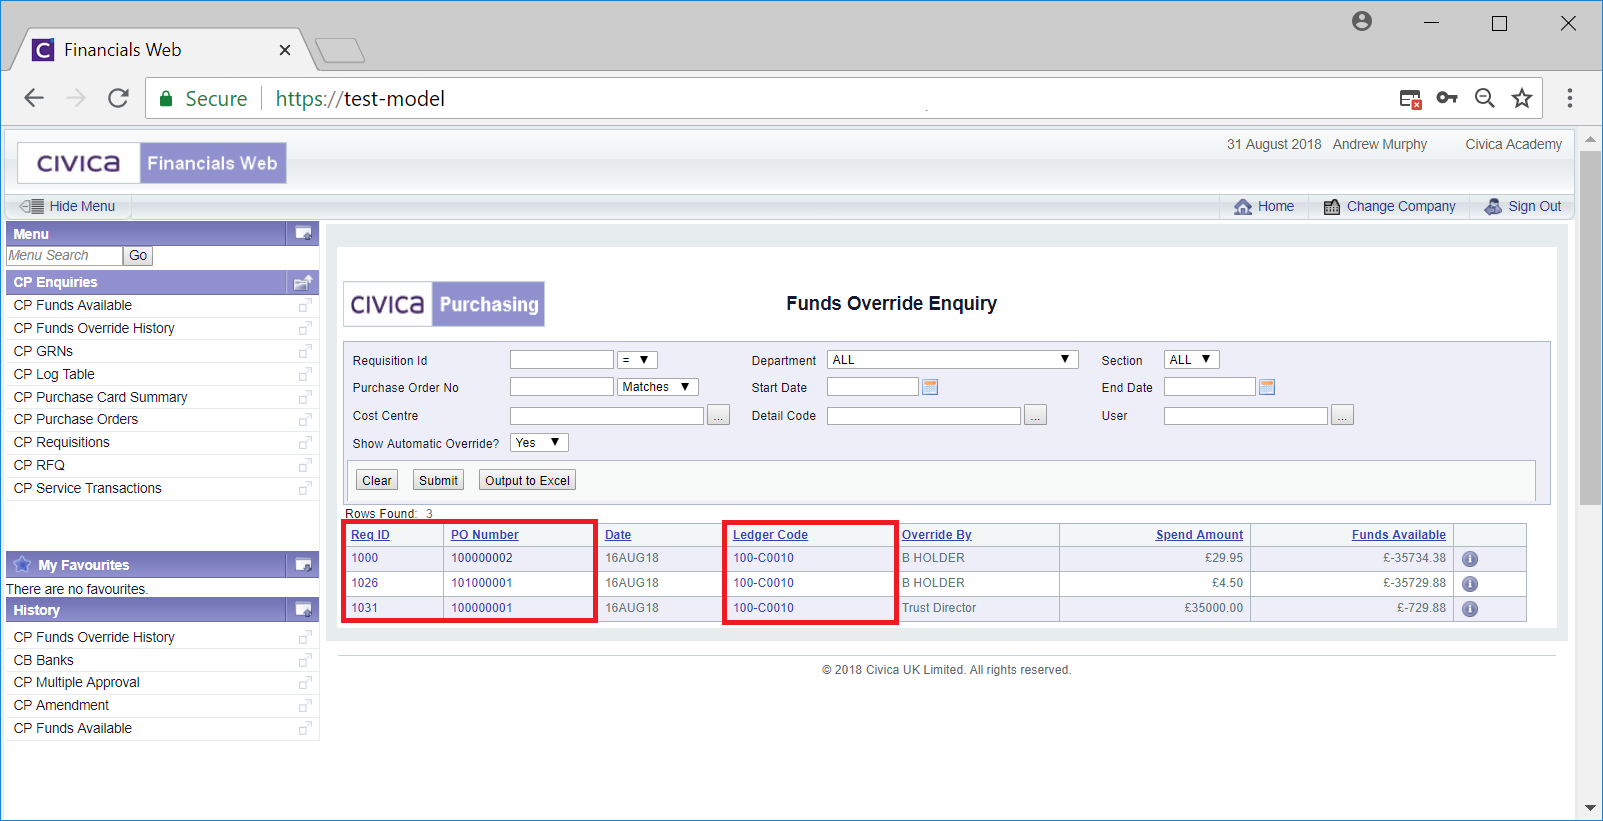Click the Cost Centre input field
1603x821 pixels.
[607, 416]
